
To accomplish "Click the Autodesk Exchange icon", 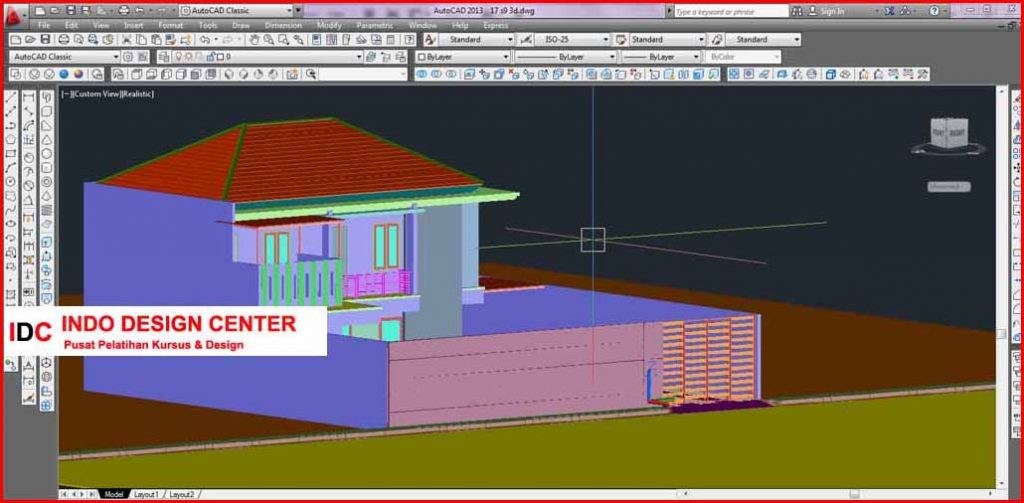I will [889, 10].
